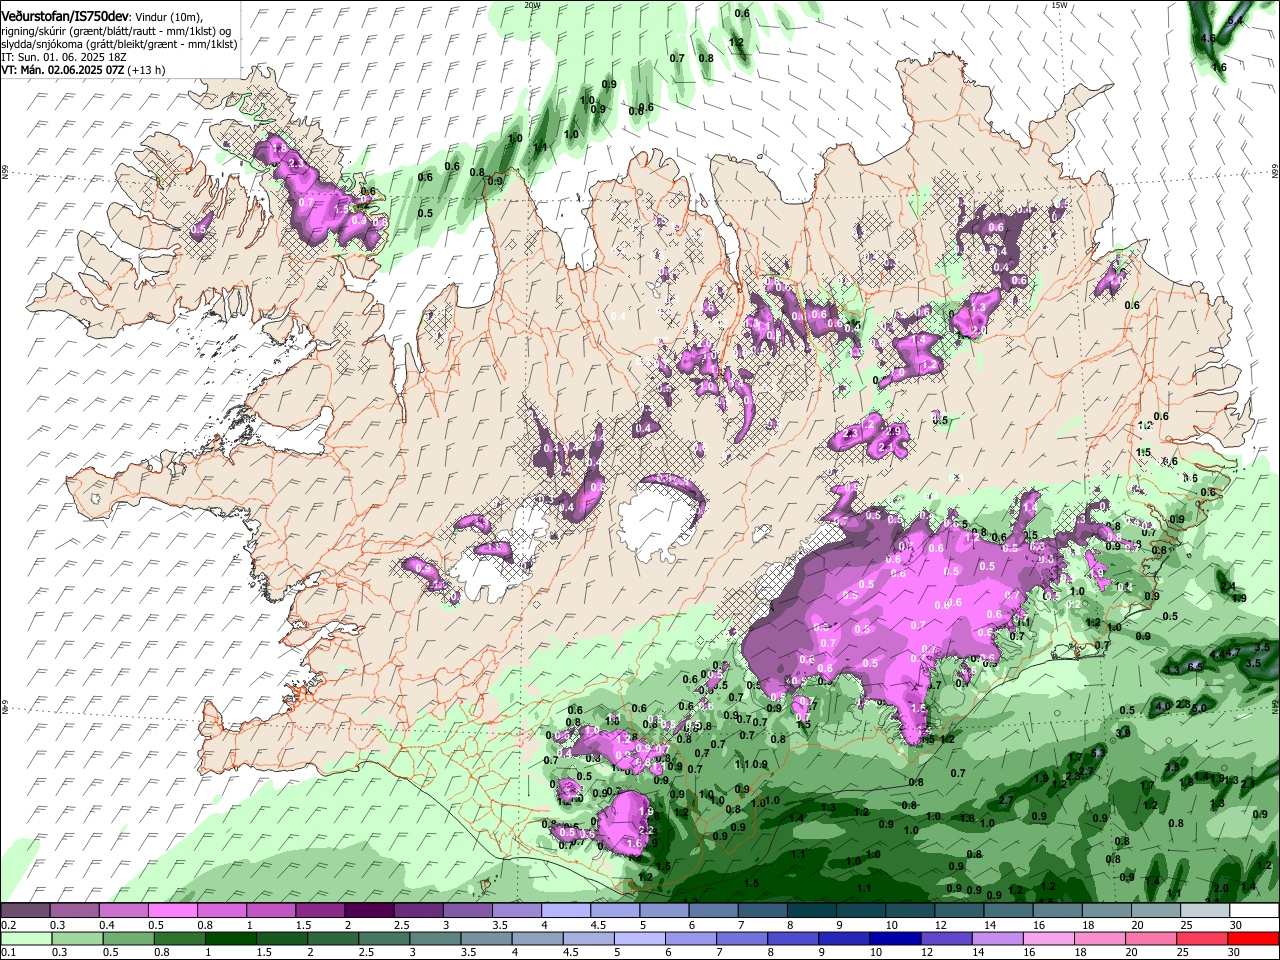Click the 'VT: Mán. 02.06.2025 07Z' valid time

[62, 70]
